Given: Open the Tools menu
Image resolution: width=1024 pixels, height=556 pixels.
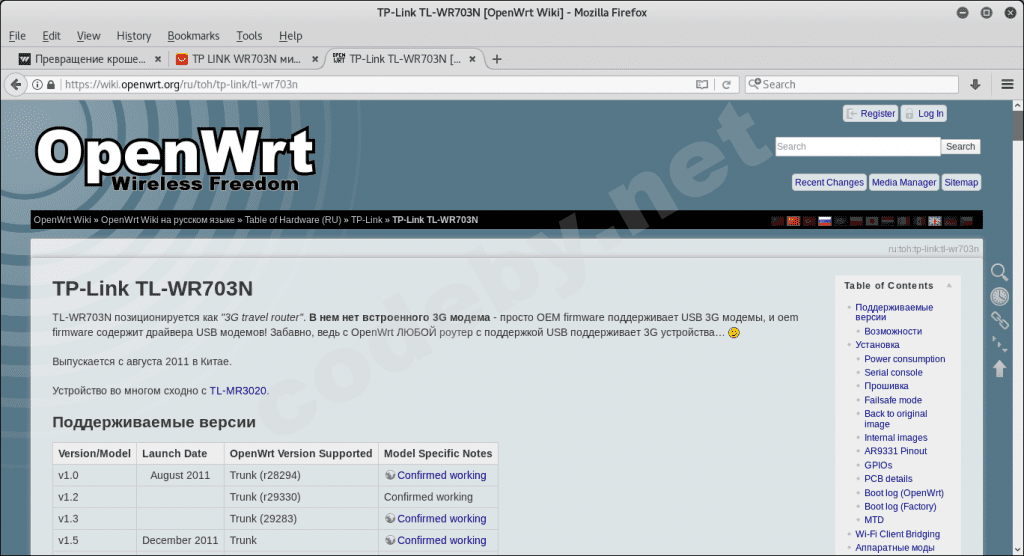Looking at the screenshot, I should [x=249, y=36].
